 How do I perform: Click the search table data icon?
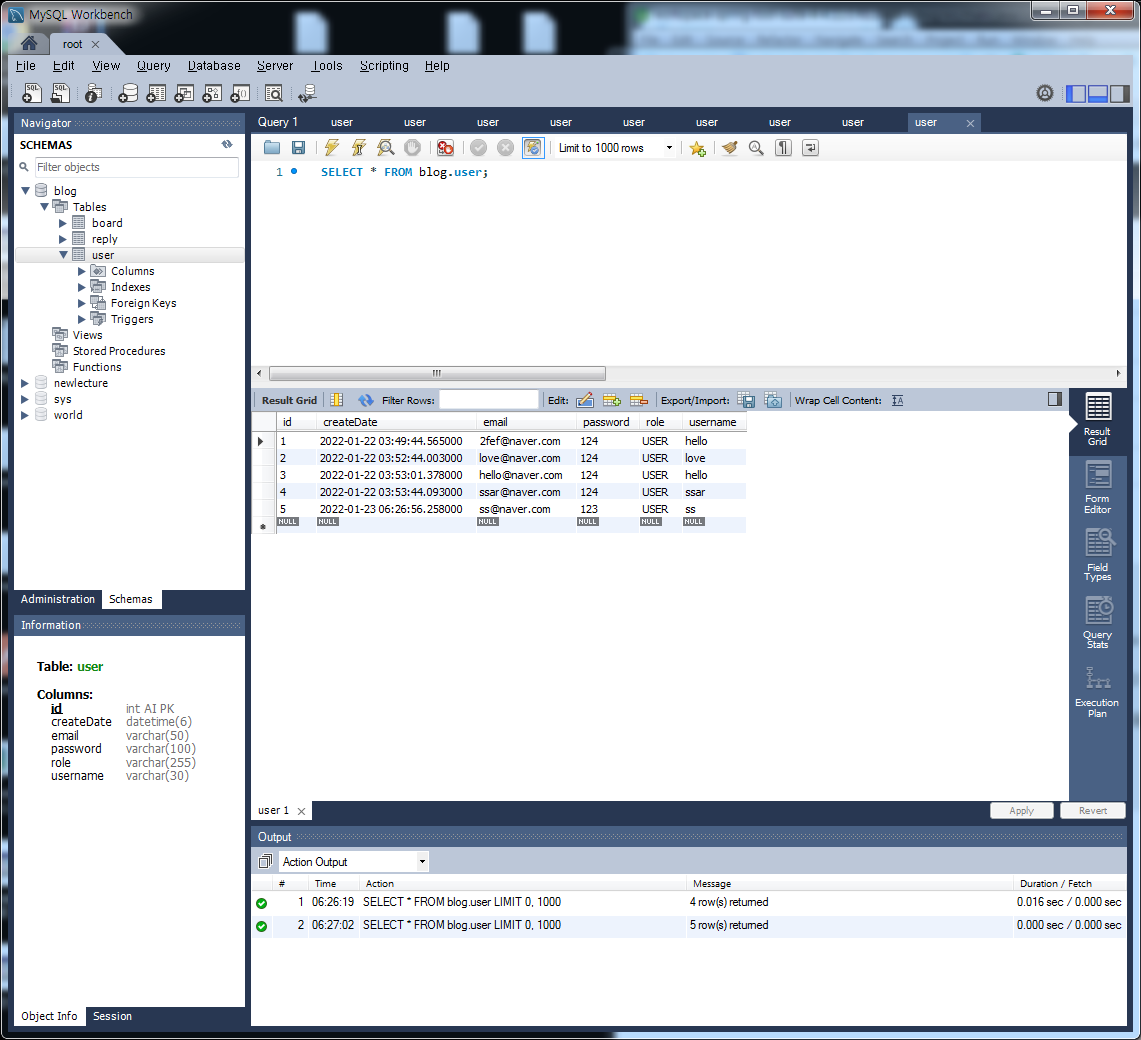[274, 93]
